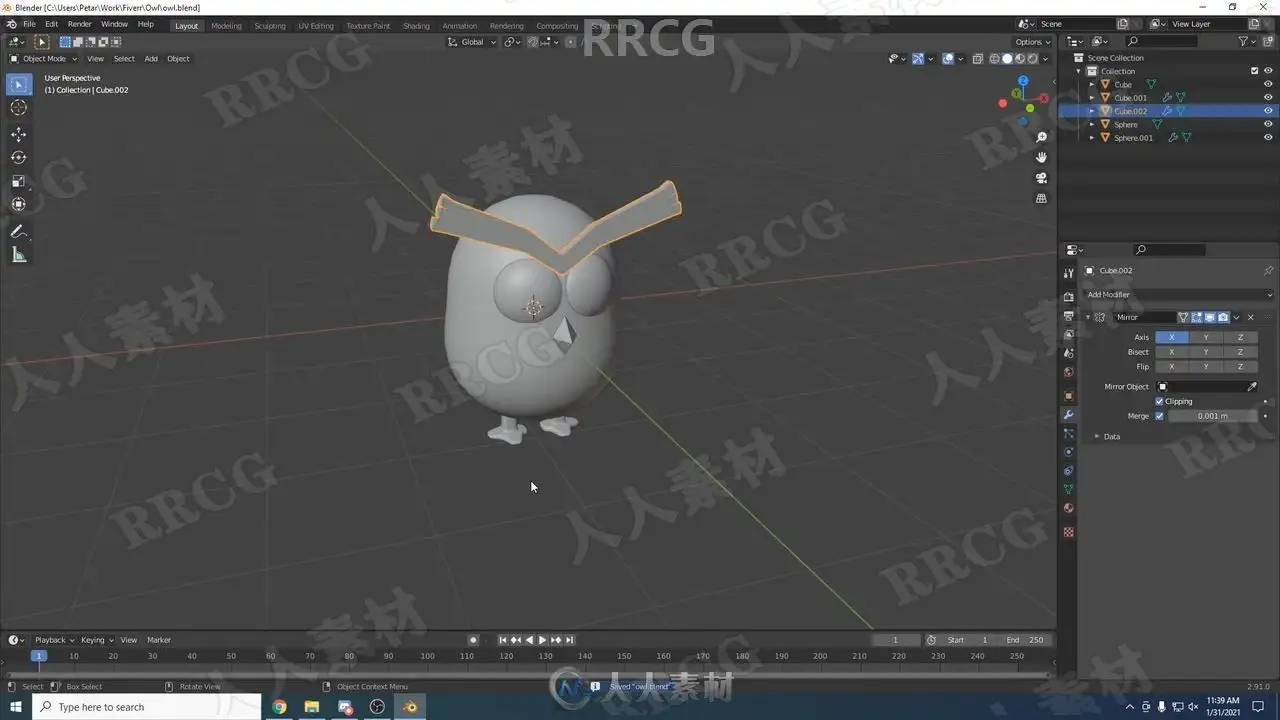This screenshot has height=720, width=1280.
Task: Collapse the Mirror modifier panel
Action: [1088, 317]
